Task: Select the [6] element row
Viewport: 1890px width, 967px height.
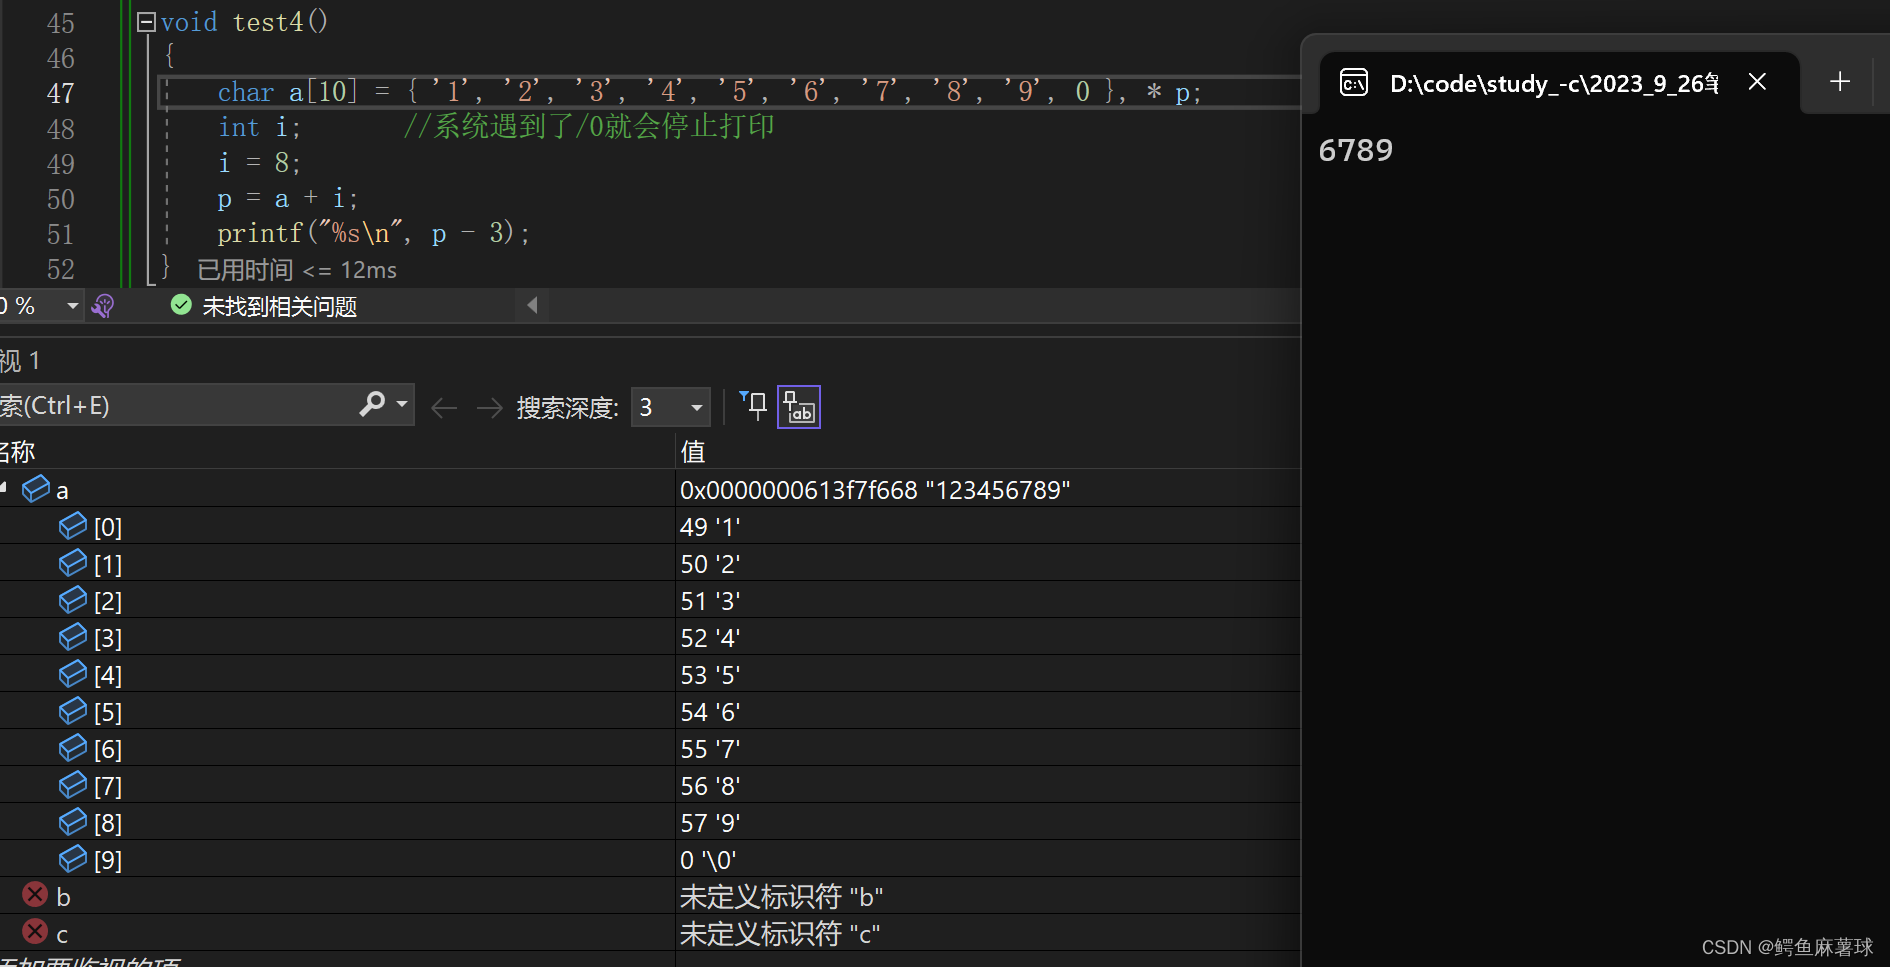Action: 650,748
